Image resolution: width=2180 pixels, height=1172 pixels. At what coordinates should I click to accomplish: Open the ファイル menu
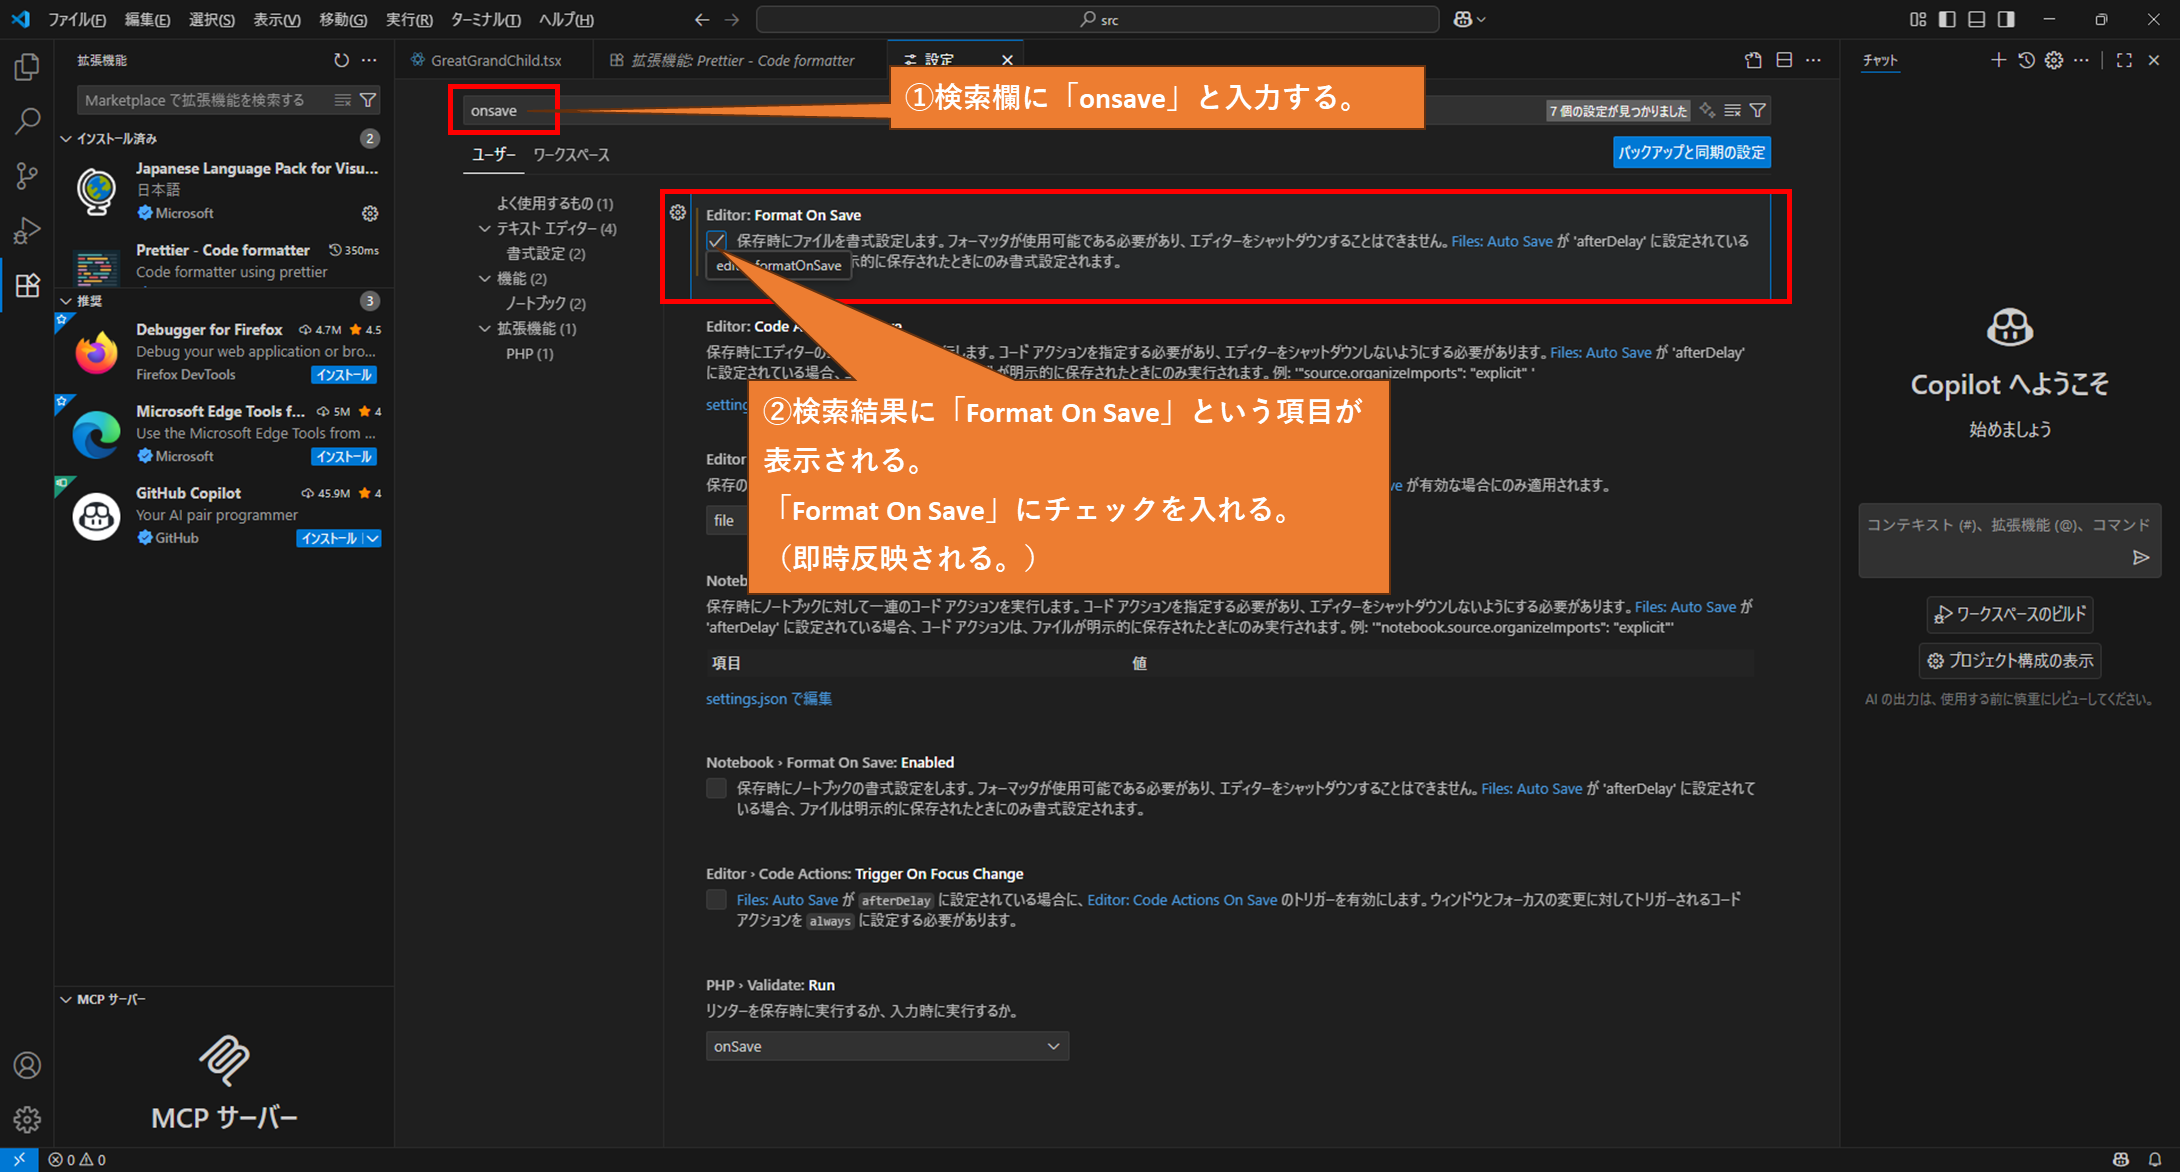[77, 20]
